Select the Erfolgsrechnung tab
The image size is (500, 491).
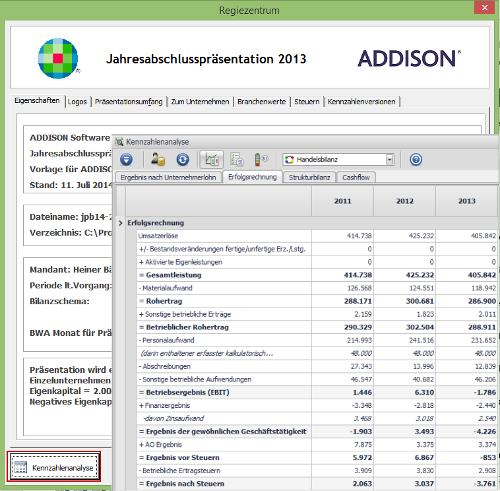pos(252,177)
